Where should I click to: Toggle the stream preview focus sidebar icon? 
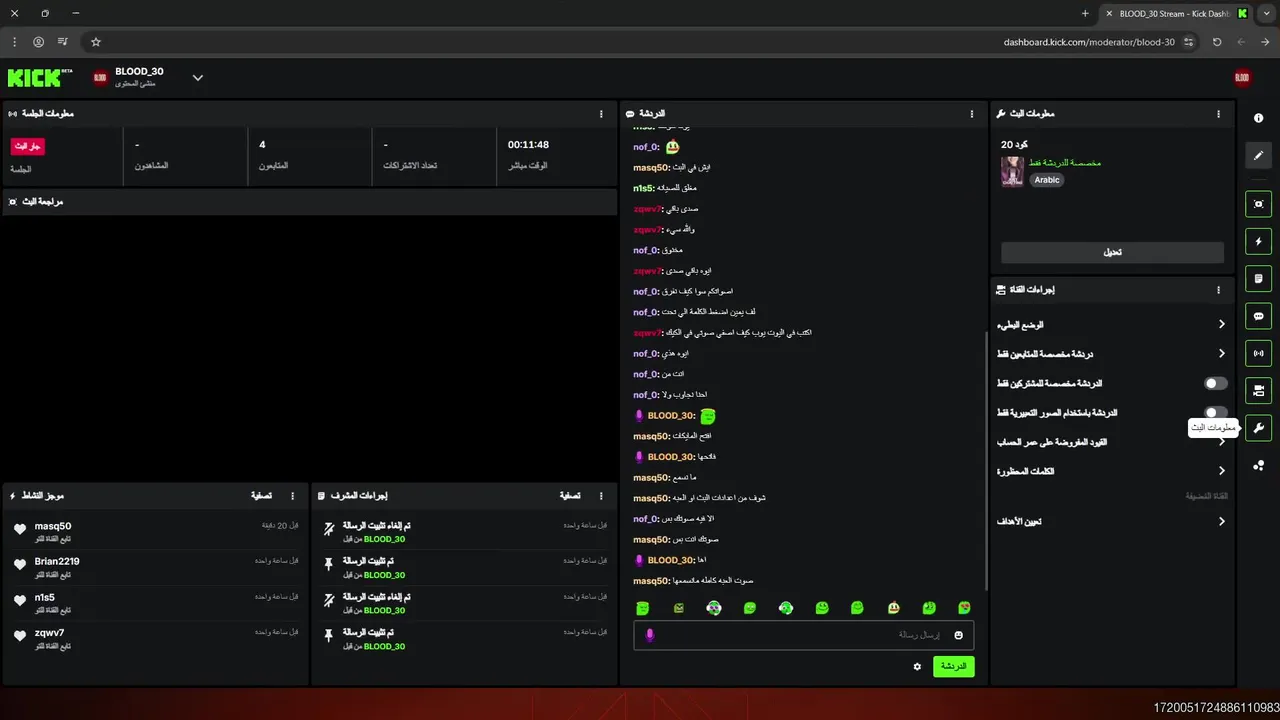[1258, 204]
